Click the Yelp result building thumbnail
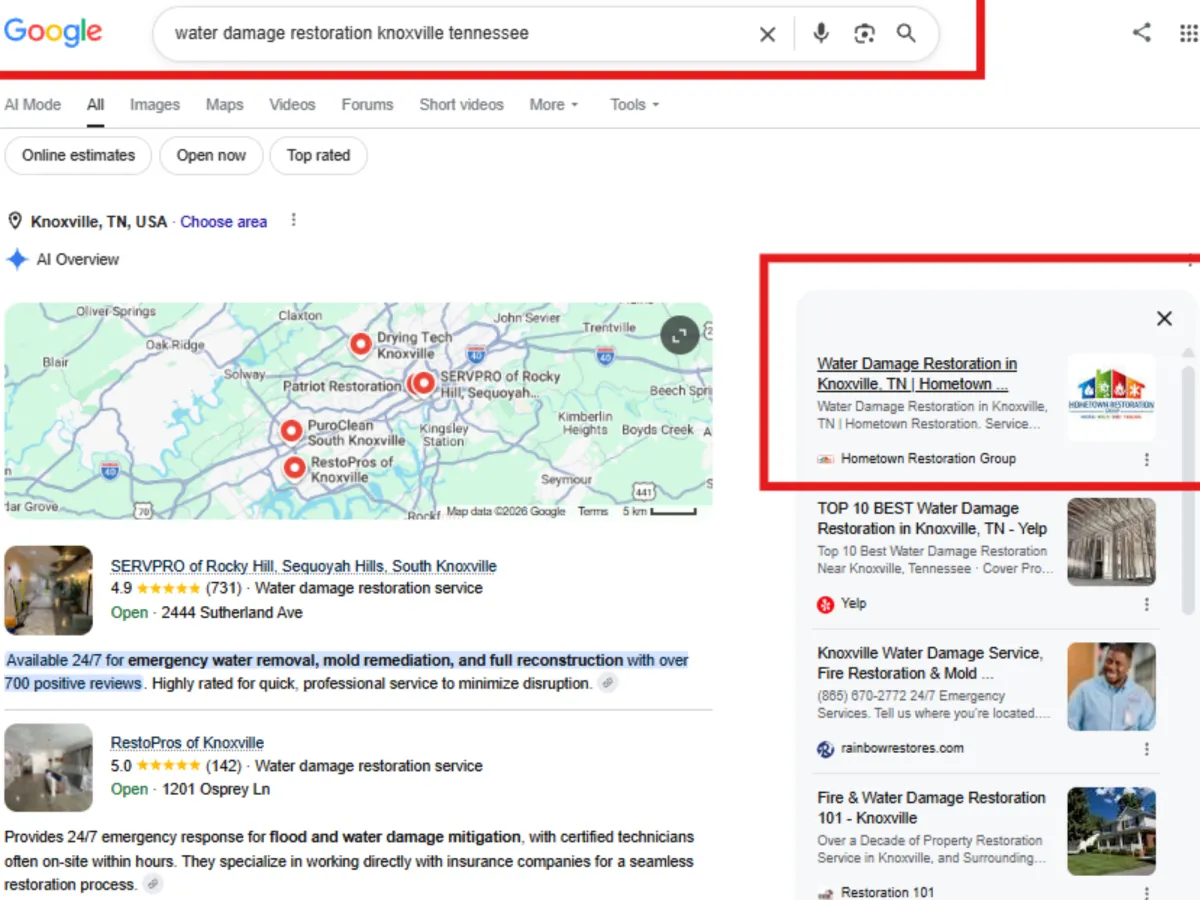The image size is (1200, 900). click(x=1111, y=542)
